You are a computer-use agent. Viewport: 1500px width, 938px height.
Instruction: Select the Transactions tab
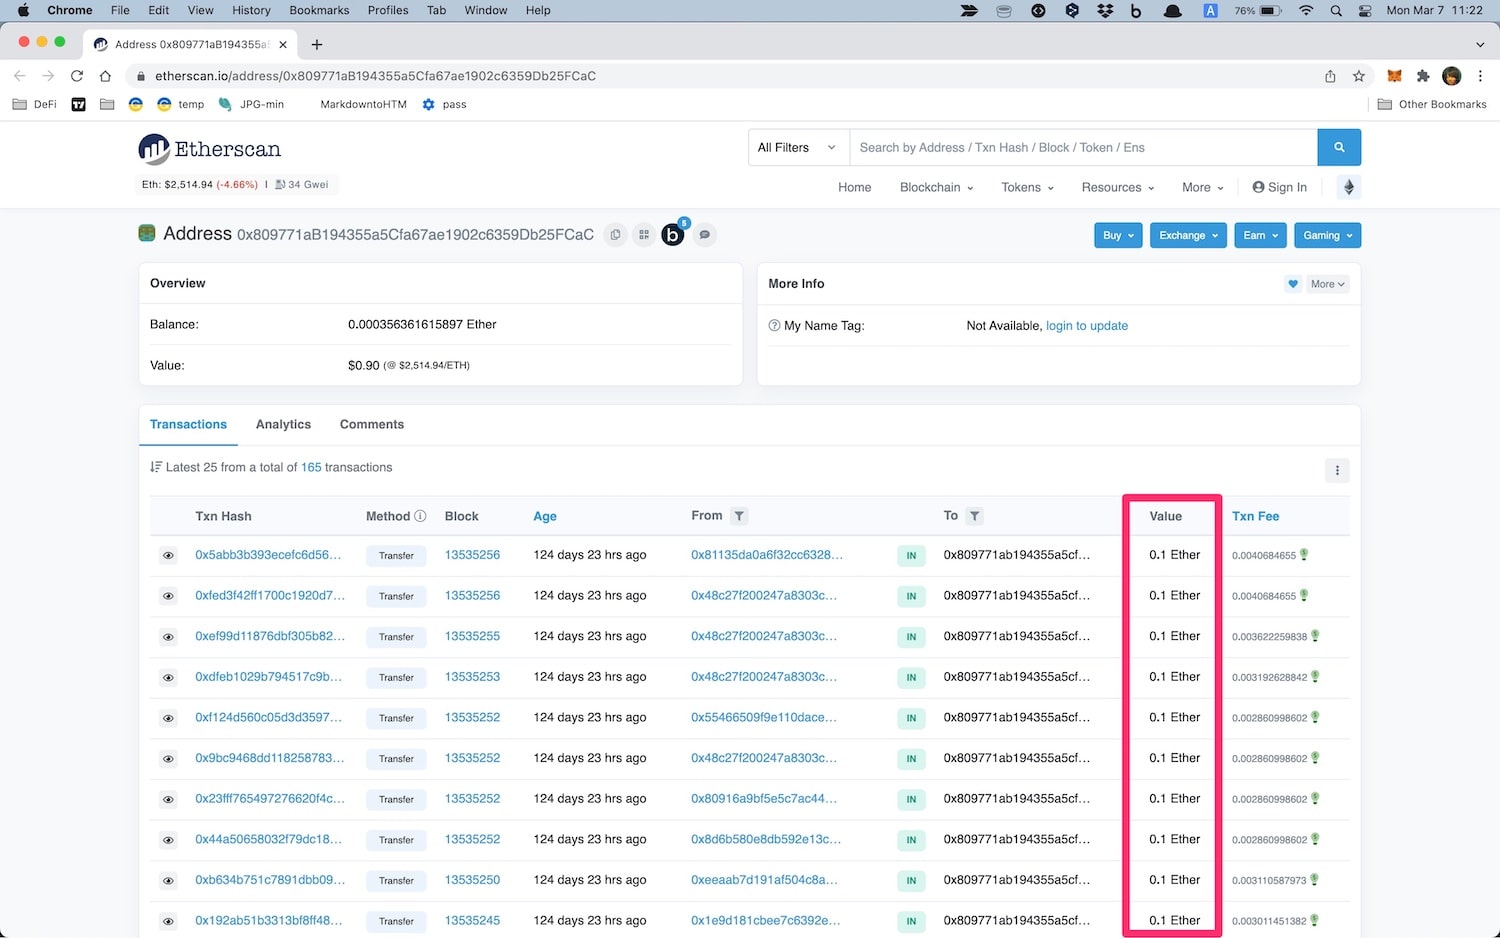188,424
